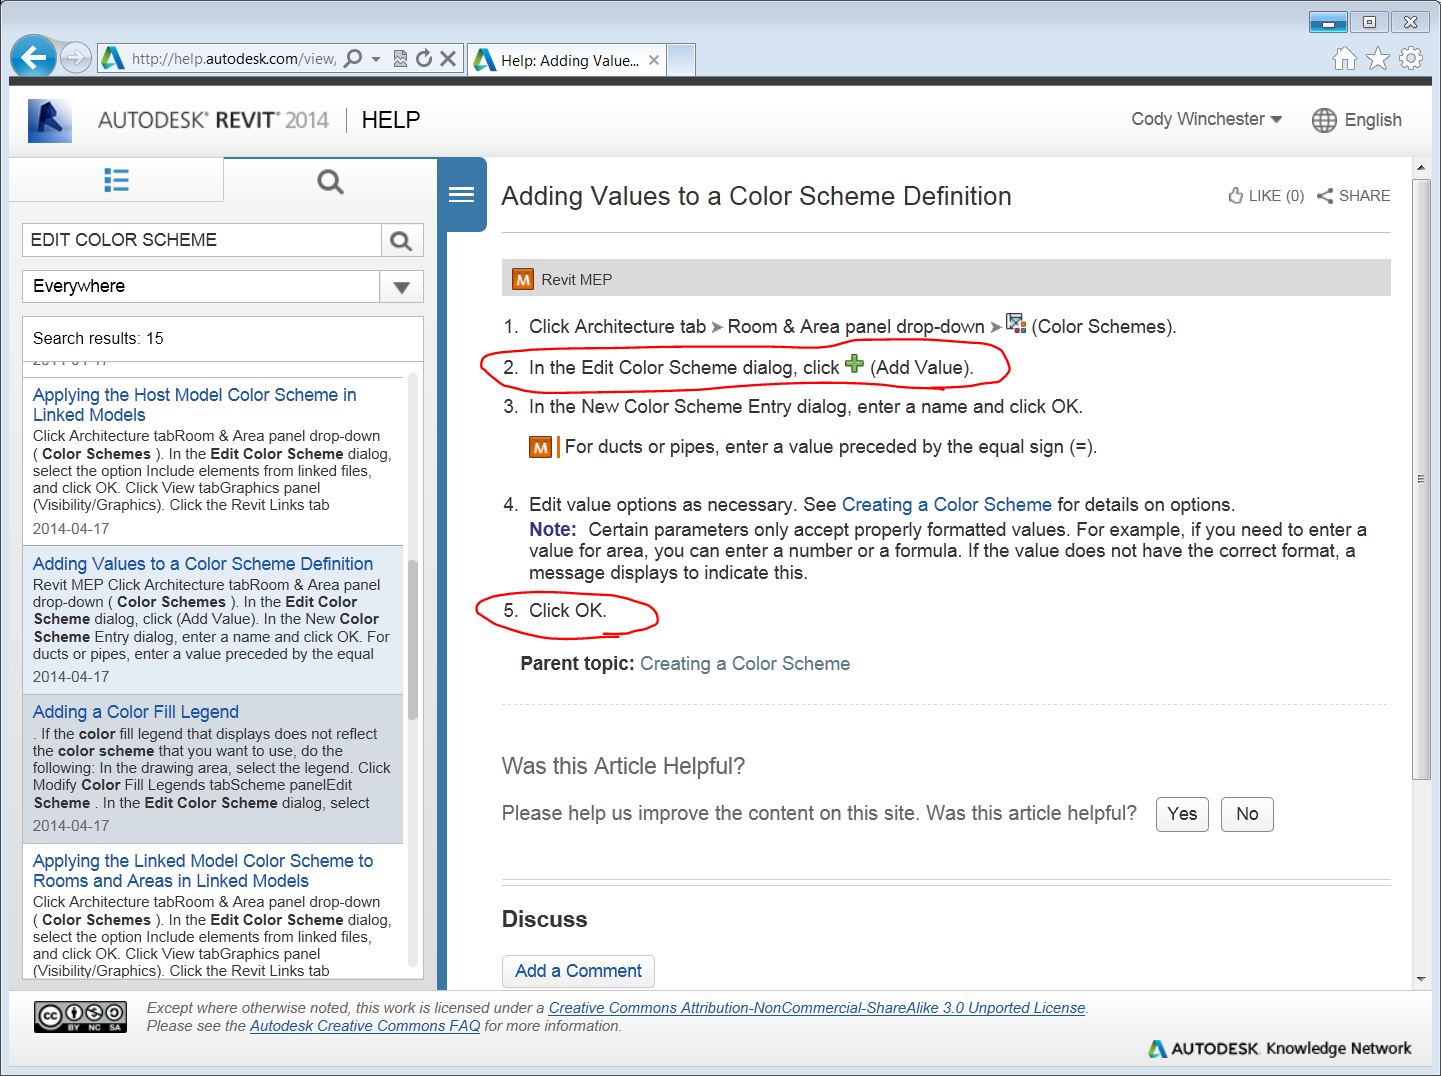
Task: Click the green plus Add Value icon
Action: (x=854, y=364)
